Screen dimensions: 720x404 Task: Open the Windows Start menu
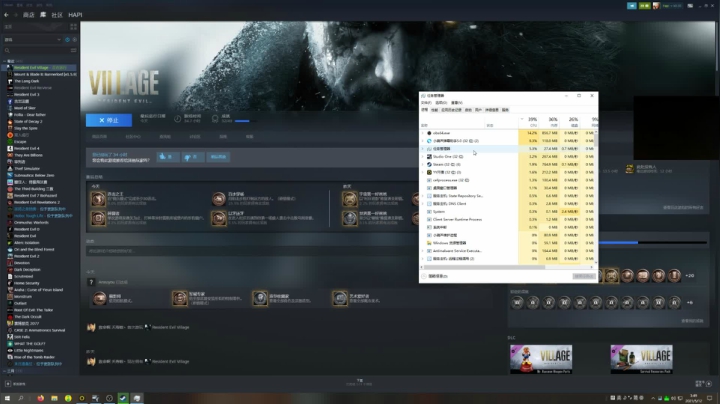coord(7,398)
